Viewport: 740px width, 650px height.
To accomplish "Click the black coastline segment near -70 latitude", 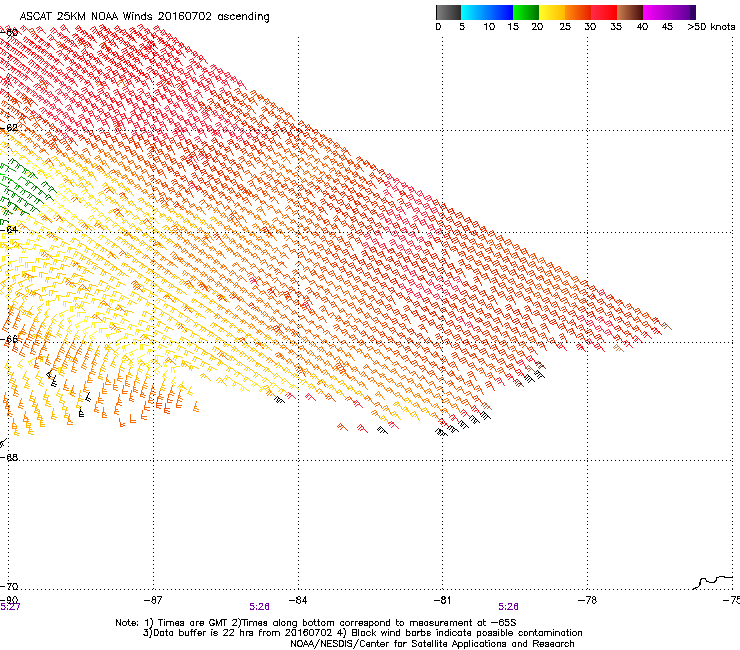I will point(713,582).
